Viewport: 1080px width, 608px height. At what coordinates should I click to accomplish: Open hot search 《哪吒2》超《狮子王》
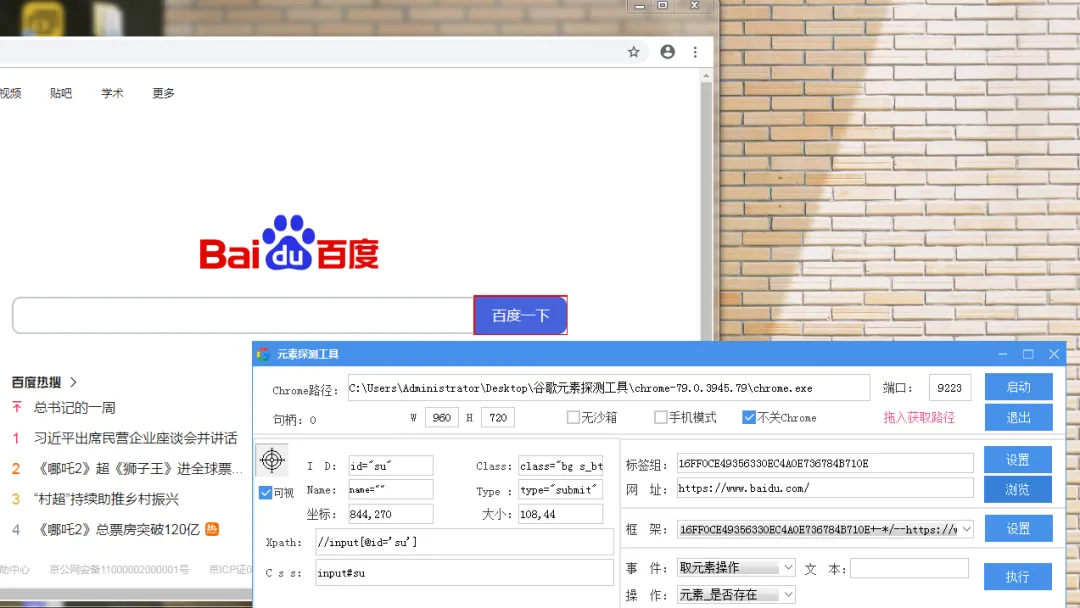coord(138,468)
